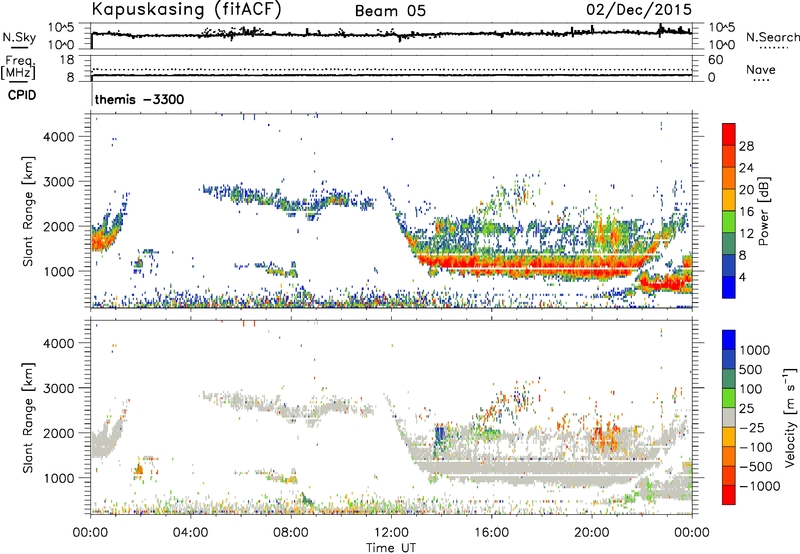
Task: Pick the light green segment of the velocity colorbar
Action: (x=729, y=398)
